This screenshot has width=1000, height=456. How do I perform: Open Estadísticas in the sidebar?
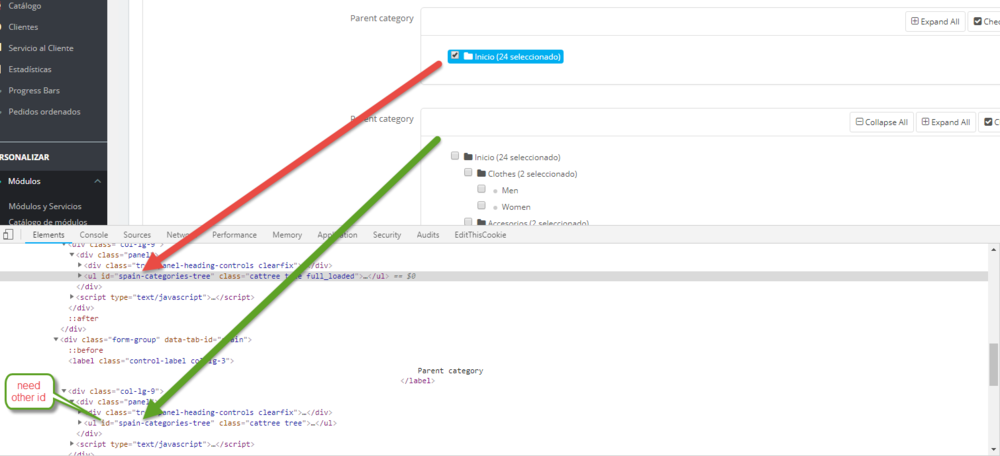[30, 69]
